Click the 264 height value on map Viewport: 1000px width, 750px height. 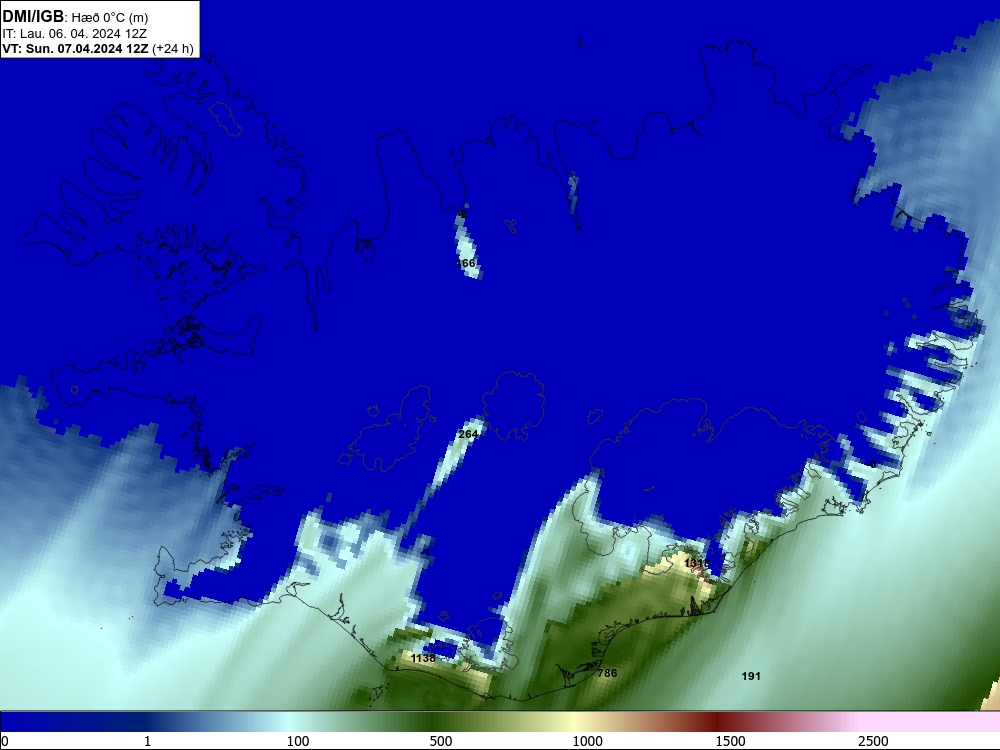pyautogui.click(x=468, y=434)
